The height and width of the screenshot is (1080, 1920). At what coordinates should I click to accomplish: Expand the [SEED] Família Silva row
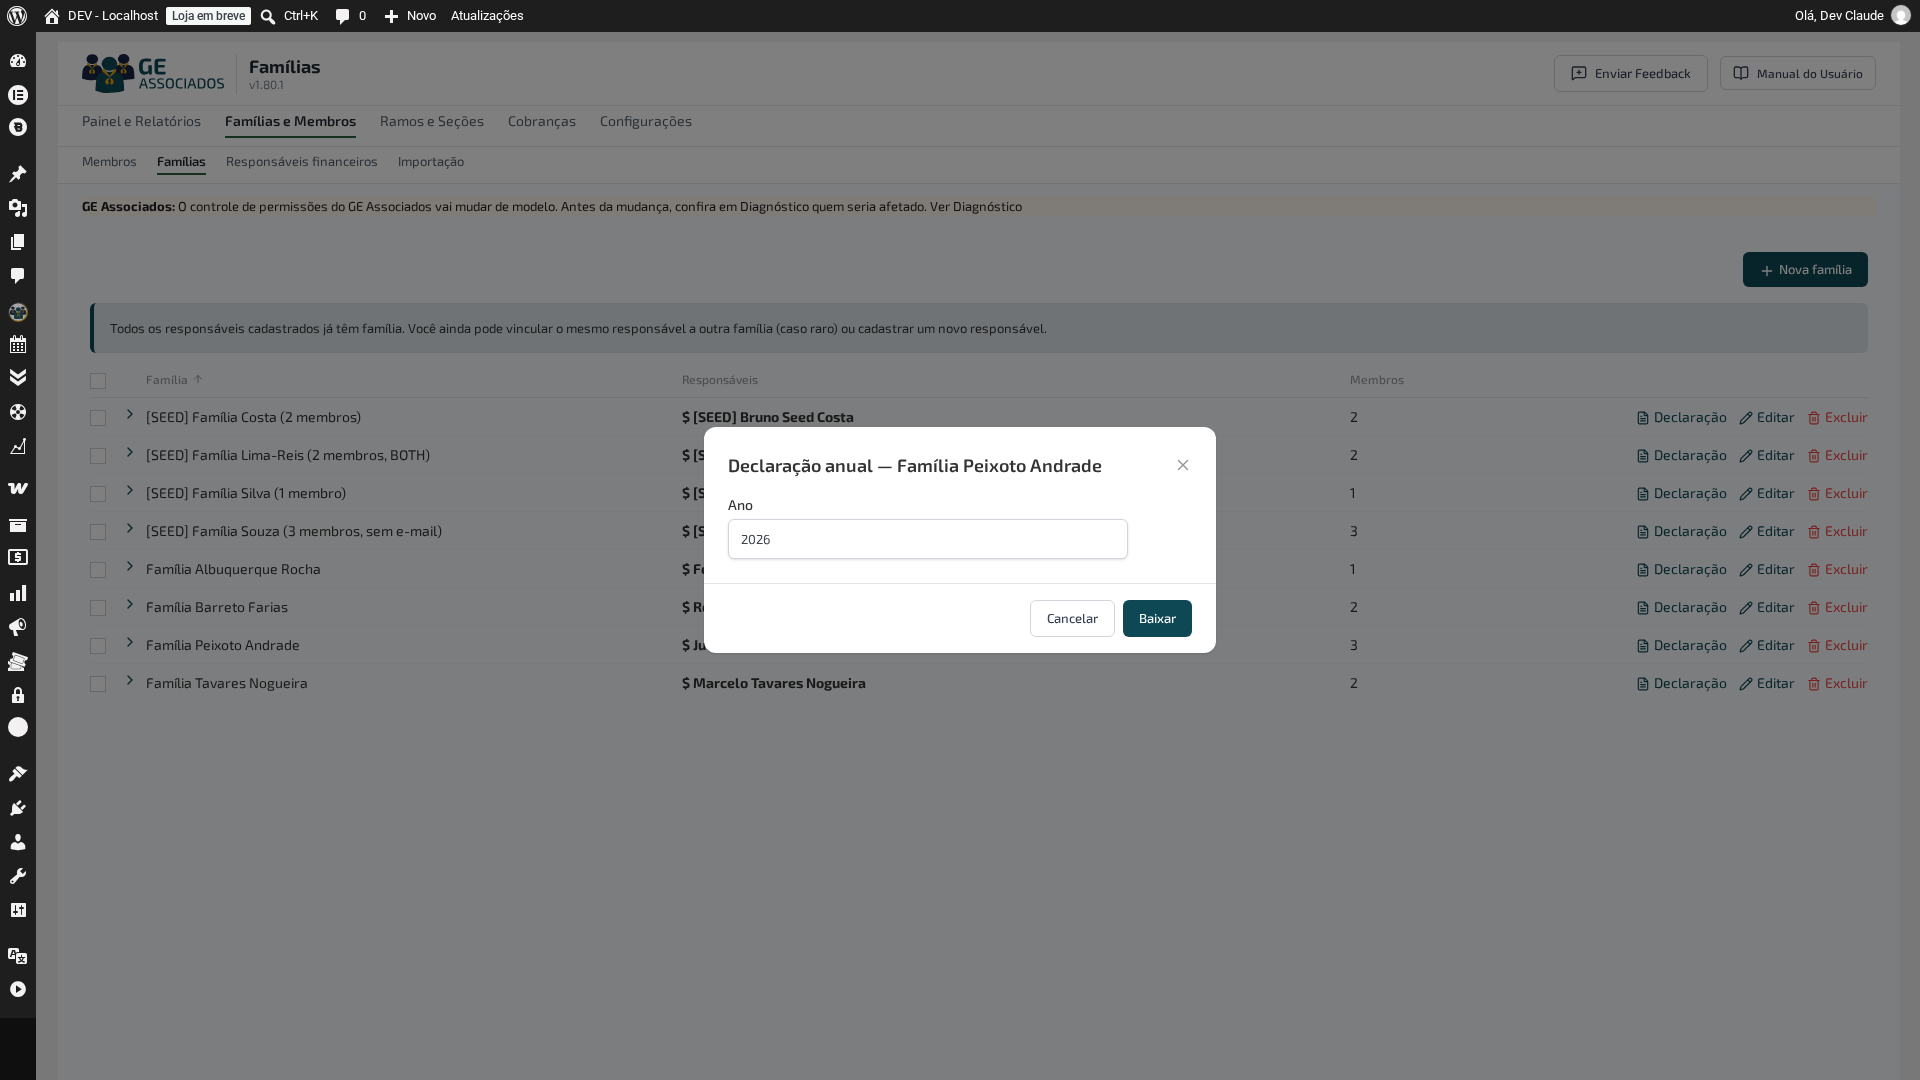(130, 491)
